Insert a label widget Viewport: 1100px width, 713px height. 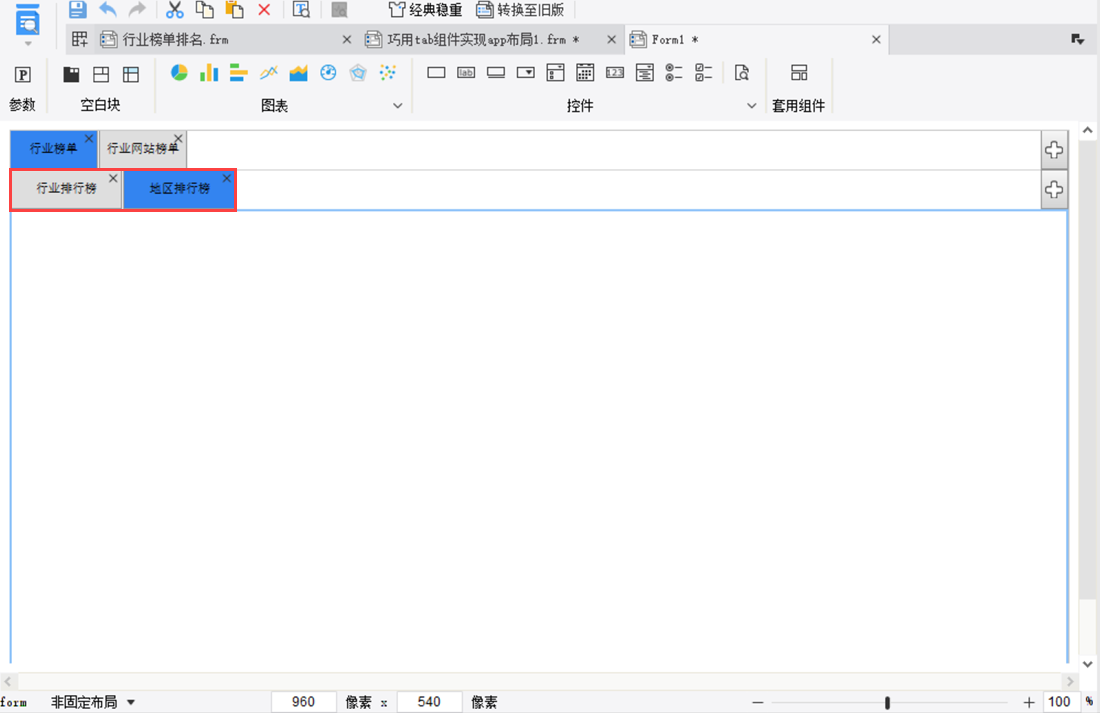click(466, 72)
